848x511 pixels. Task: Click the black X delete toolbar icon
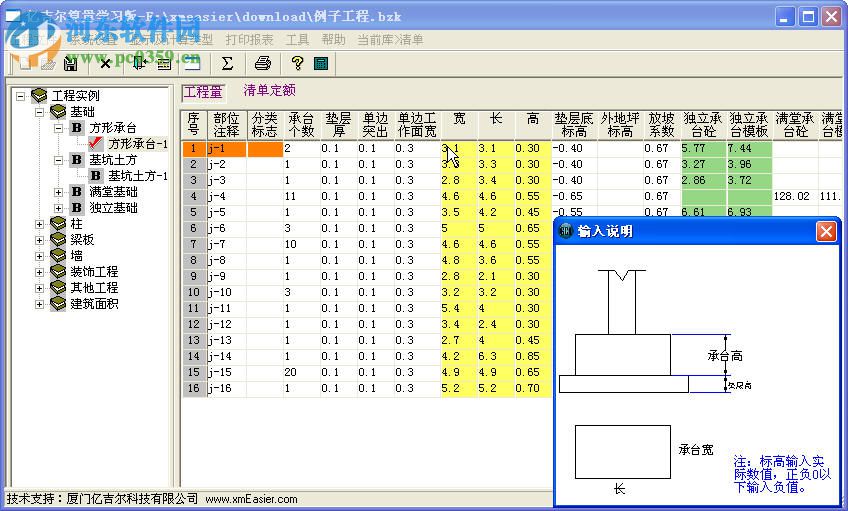(105, 64)
